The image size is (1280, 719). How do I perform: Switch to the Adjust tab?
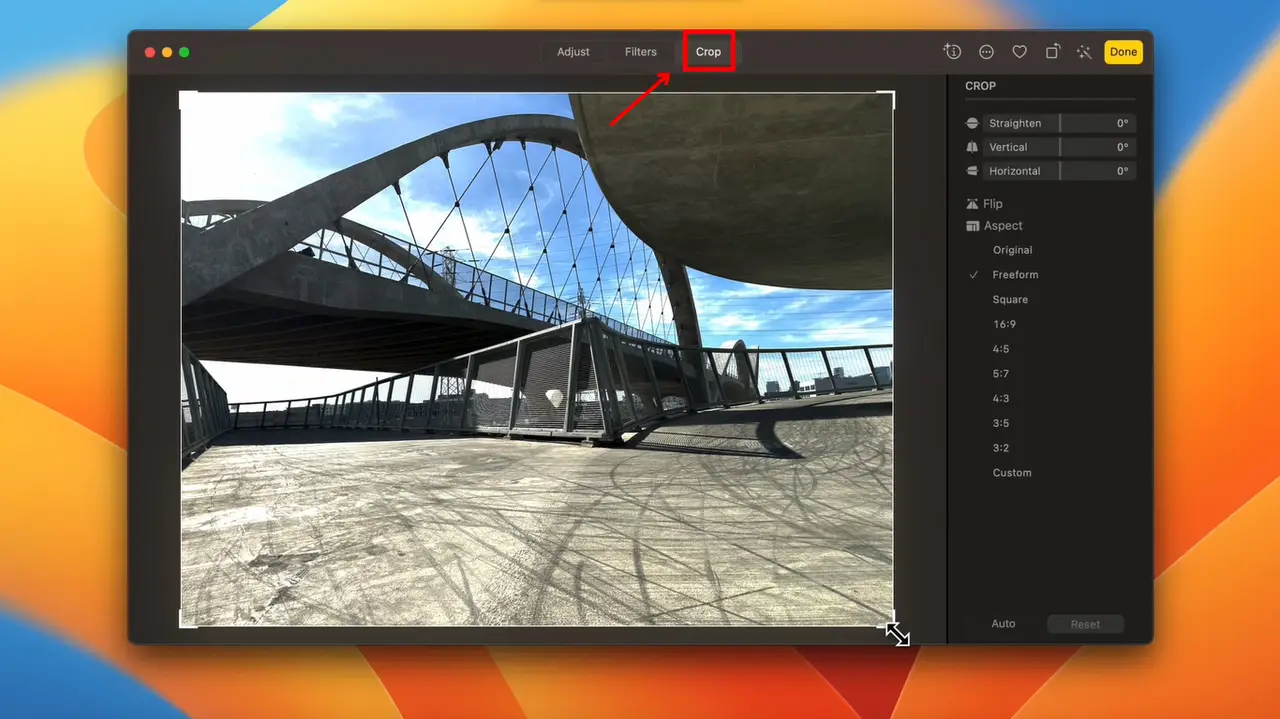[x=573, y=51]
